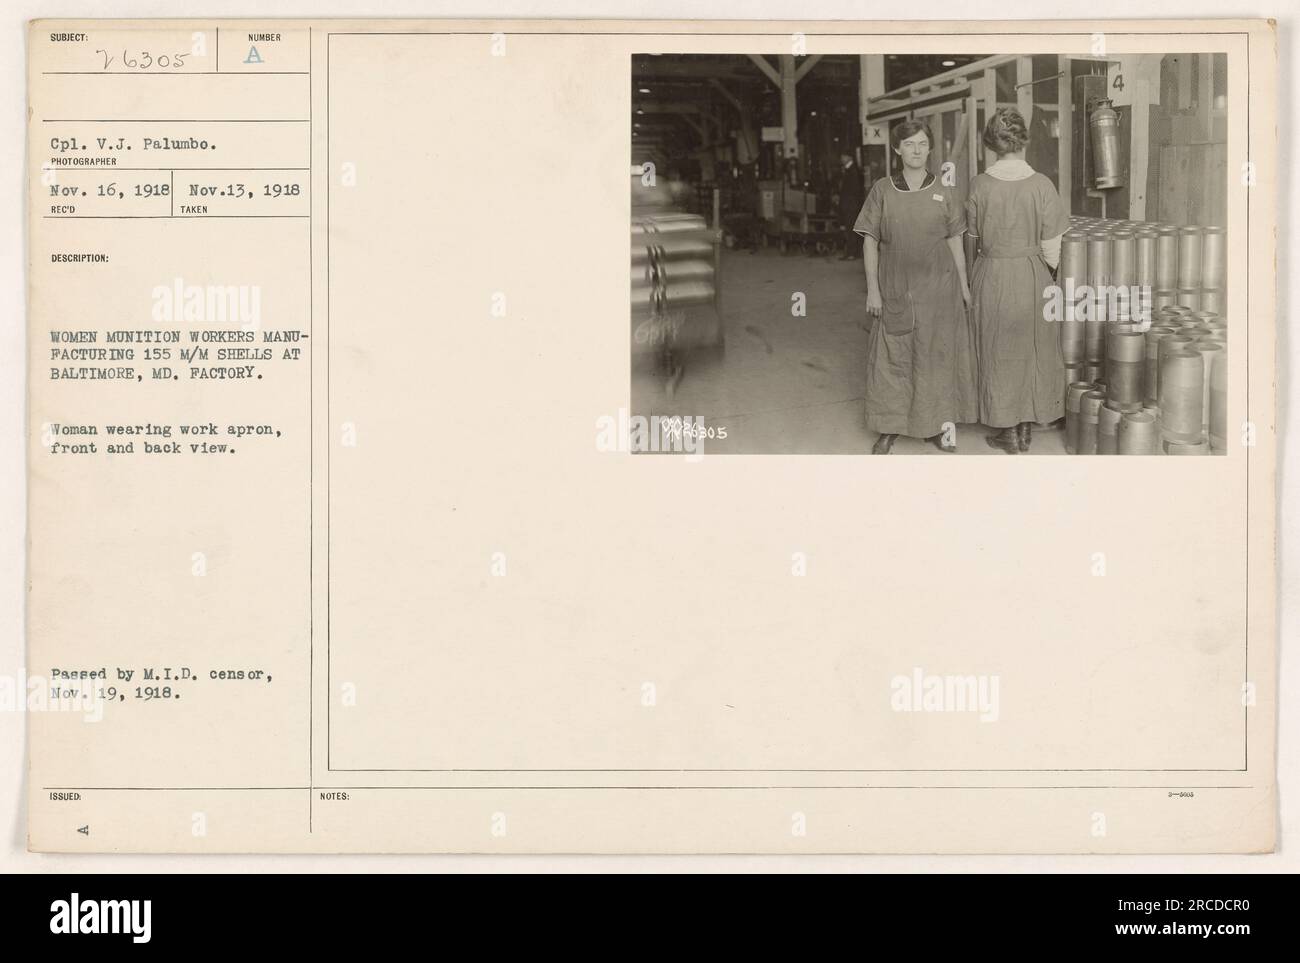Click the NOTES label

[337, 796]
